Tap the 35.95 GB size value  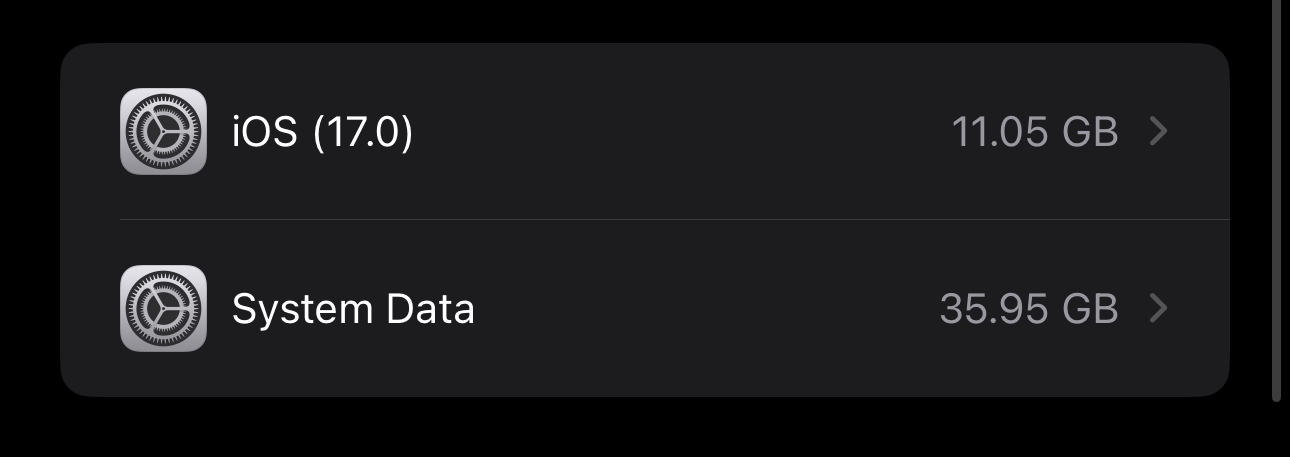click(x=1028, y=309)
